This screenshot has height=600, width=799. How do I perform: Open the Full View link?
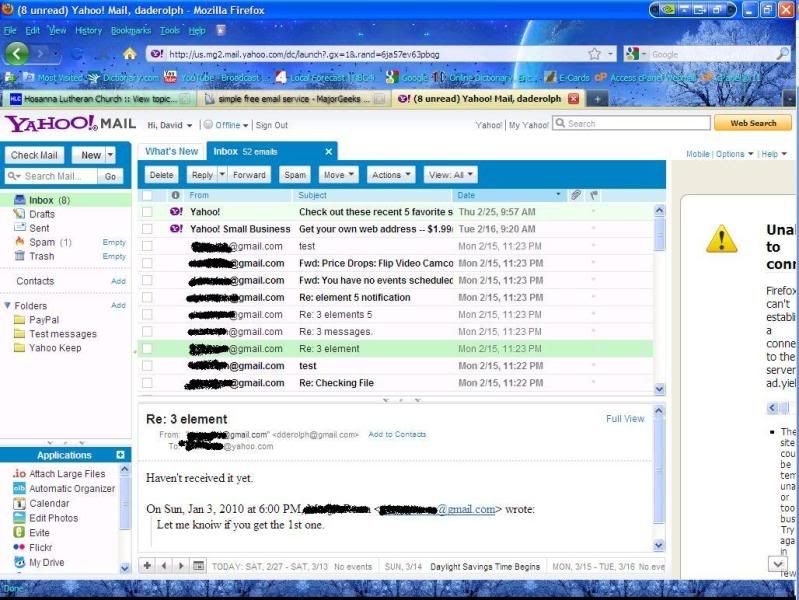coord(625,419)
